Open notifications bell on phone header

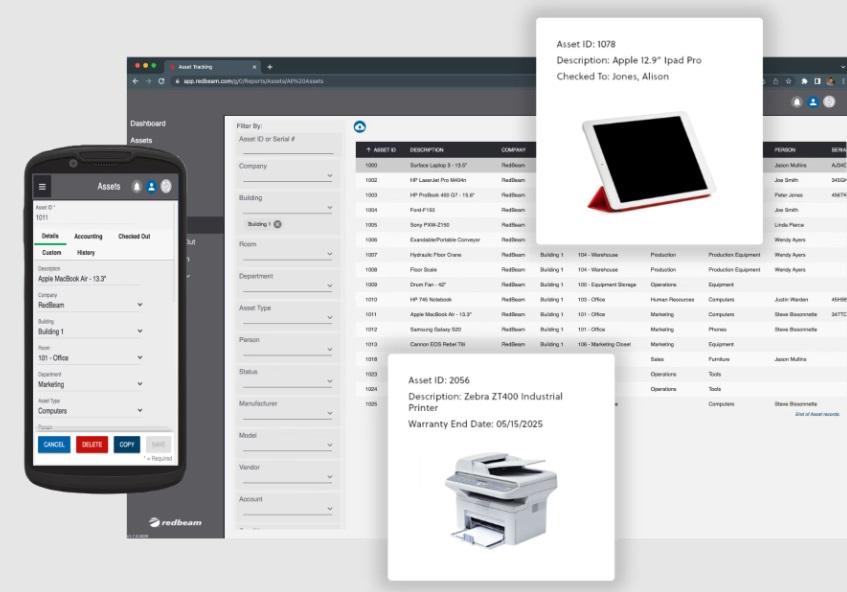[137, 186]
